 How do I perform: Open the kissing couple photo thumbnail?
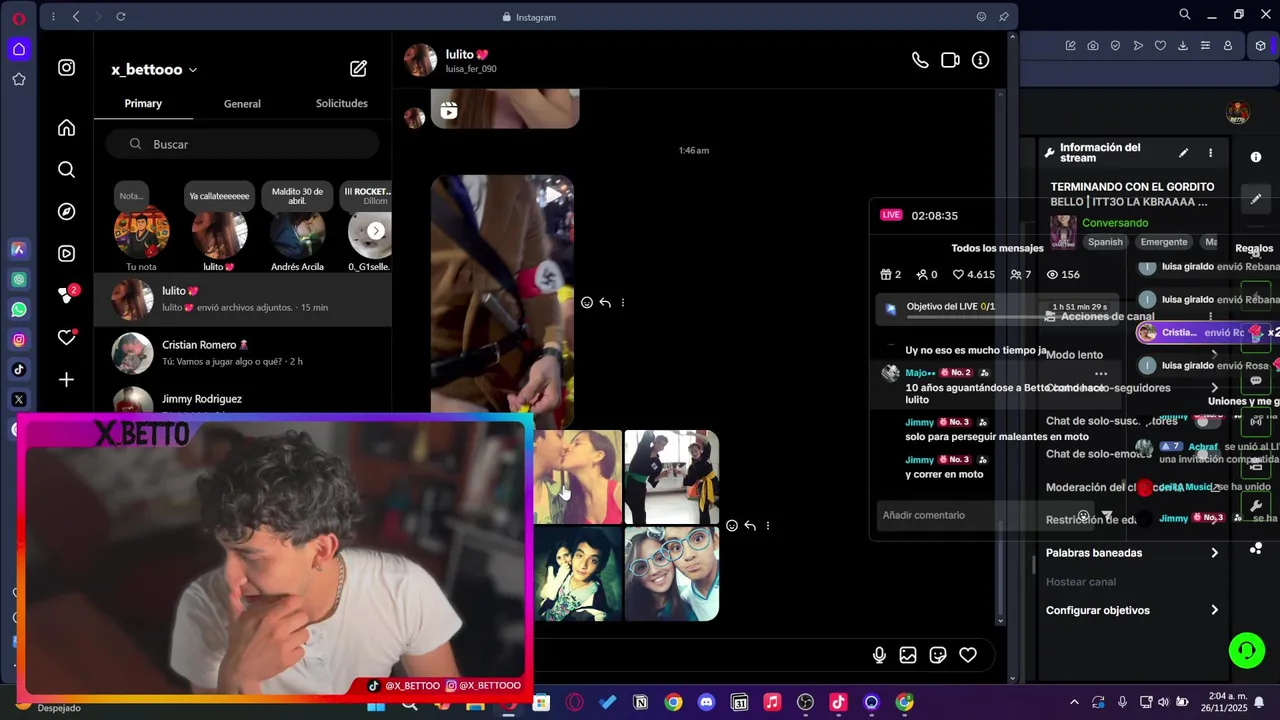pos(578,477)
